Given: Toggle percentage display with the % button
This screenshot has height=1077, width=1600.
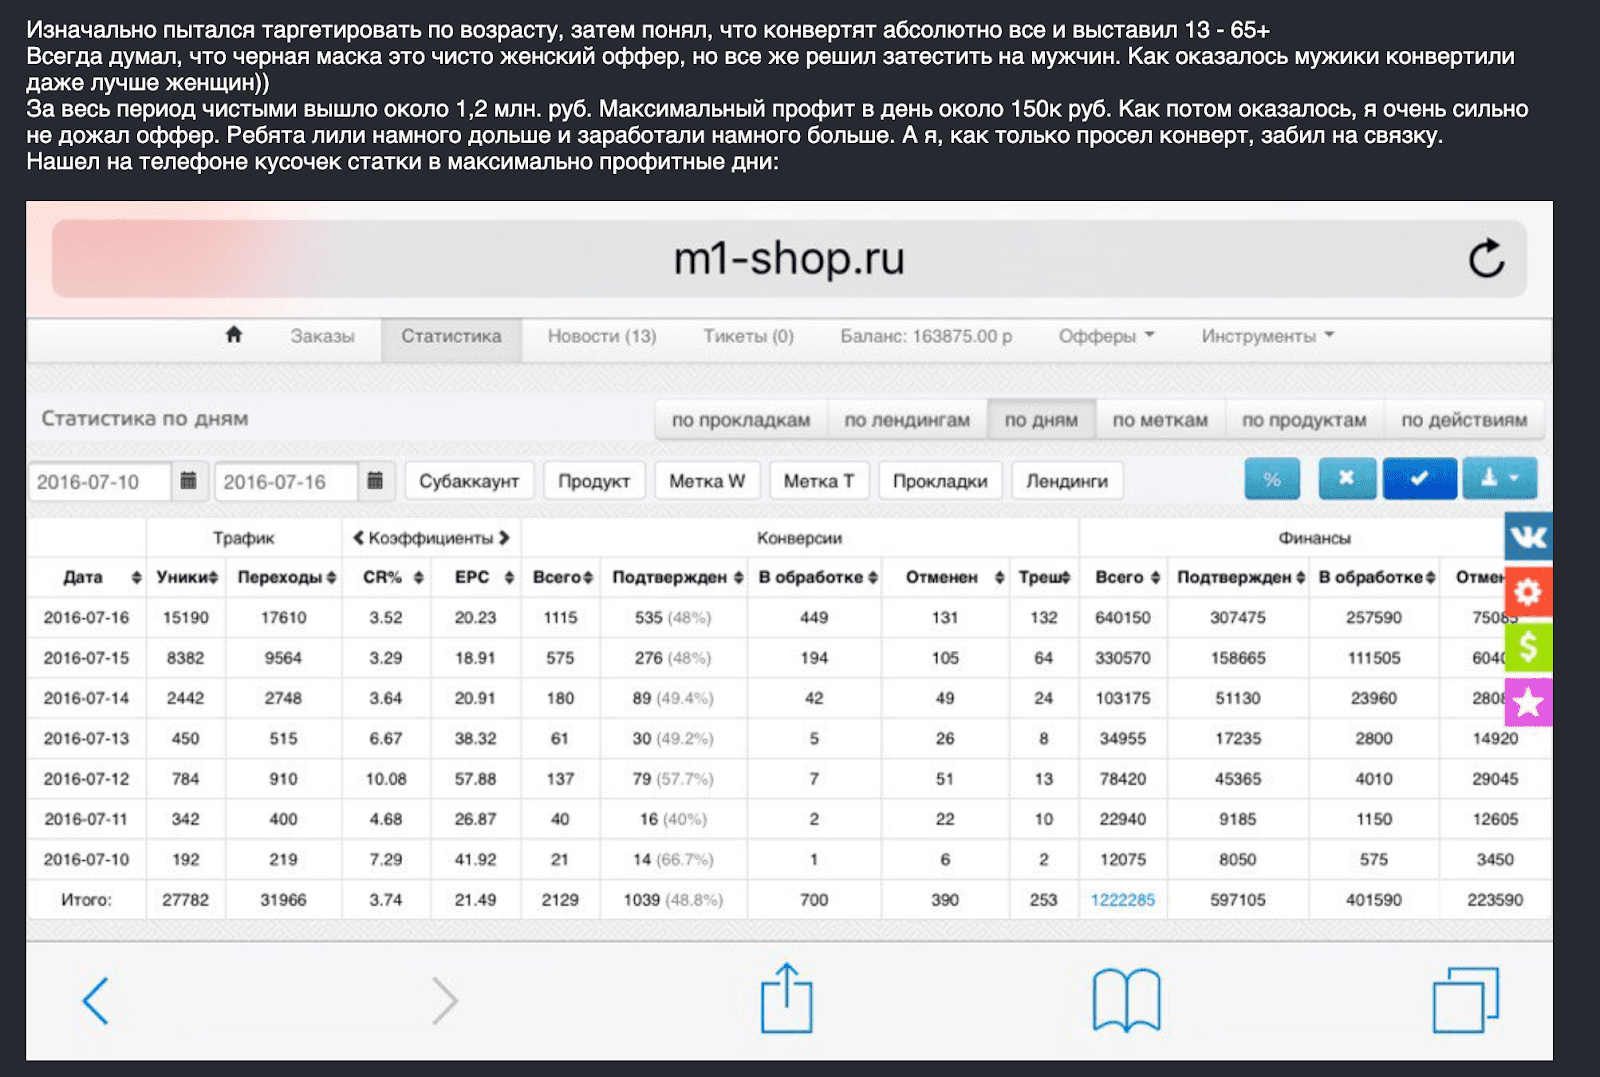Looking at the screenshot, I should [1272, 479].
